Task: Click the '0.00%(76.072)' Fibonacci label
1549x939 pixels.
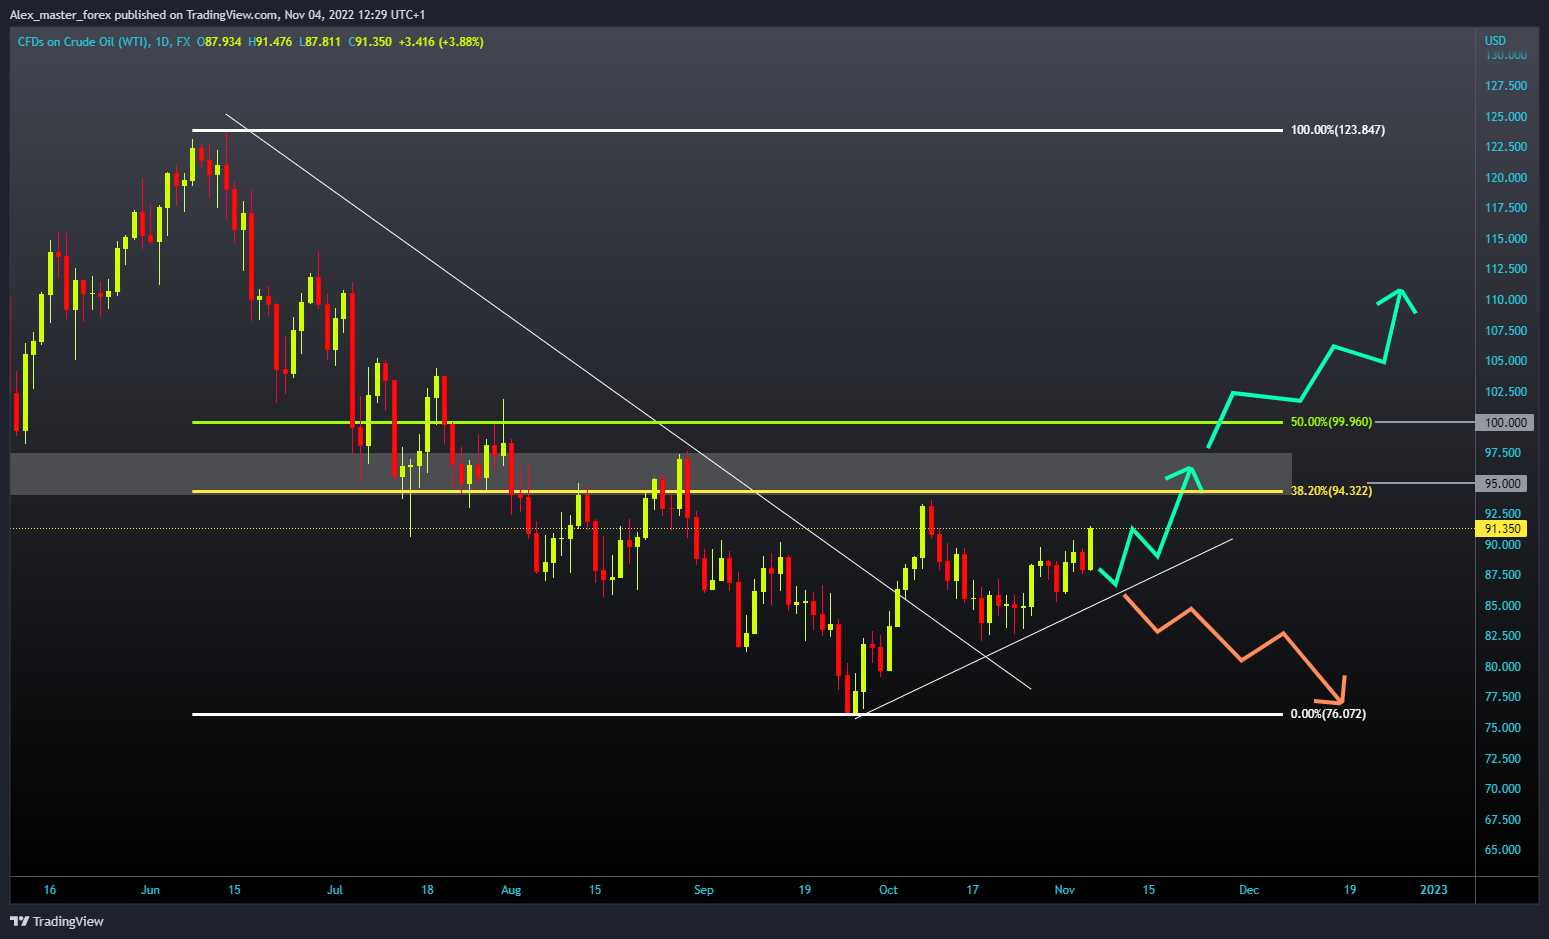Action: tap(1328, 714)
